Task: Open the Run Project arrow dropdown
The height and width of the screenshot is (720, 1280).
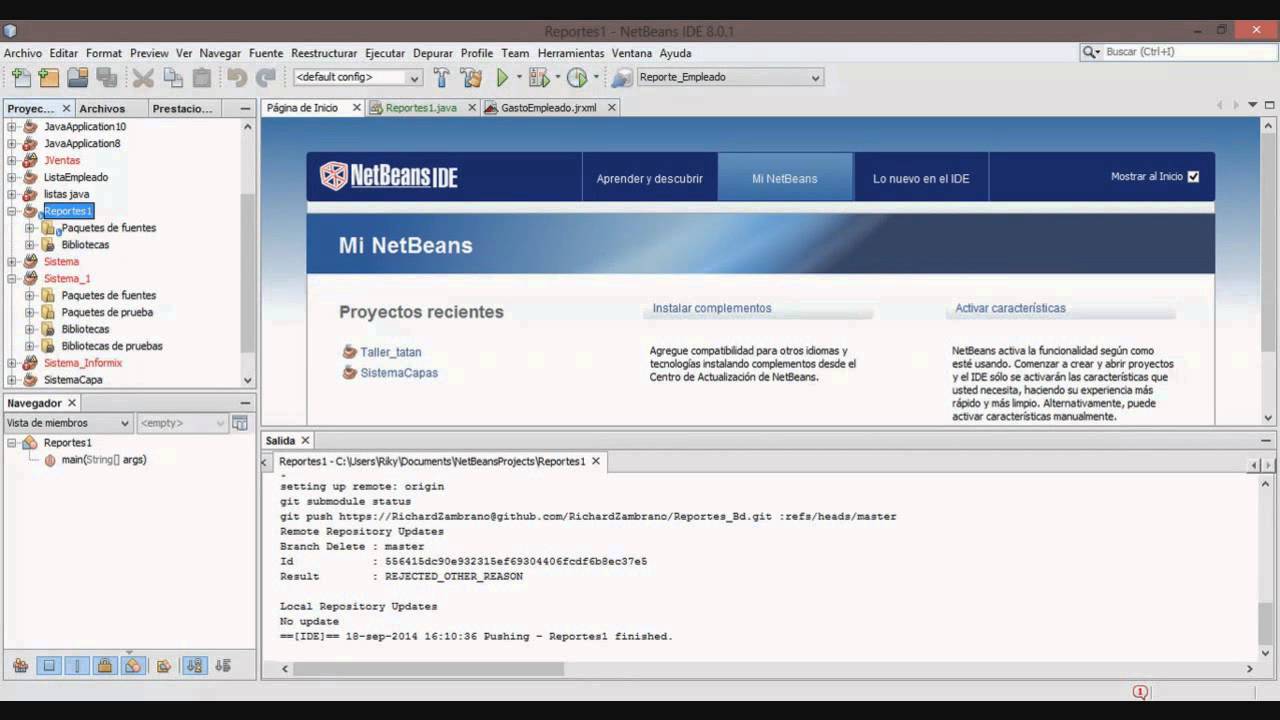Action: 519,77
